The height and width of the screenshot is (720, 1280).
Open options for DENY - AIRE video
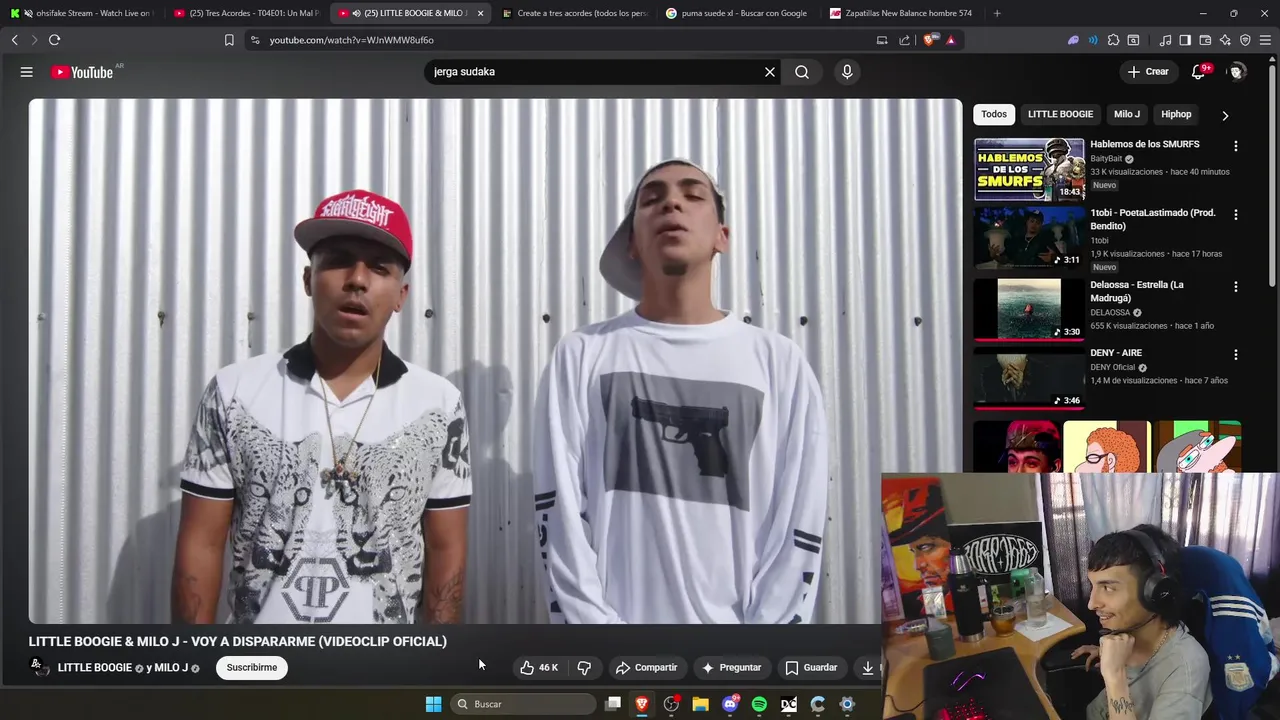(1236, 355)
